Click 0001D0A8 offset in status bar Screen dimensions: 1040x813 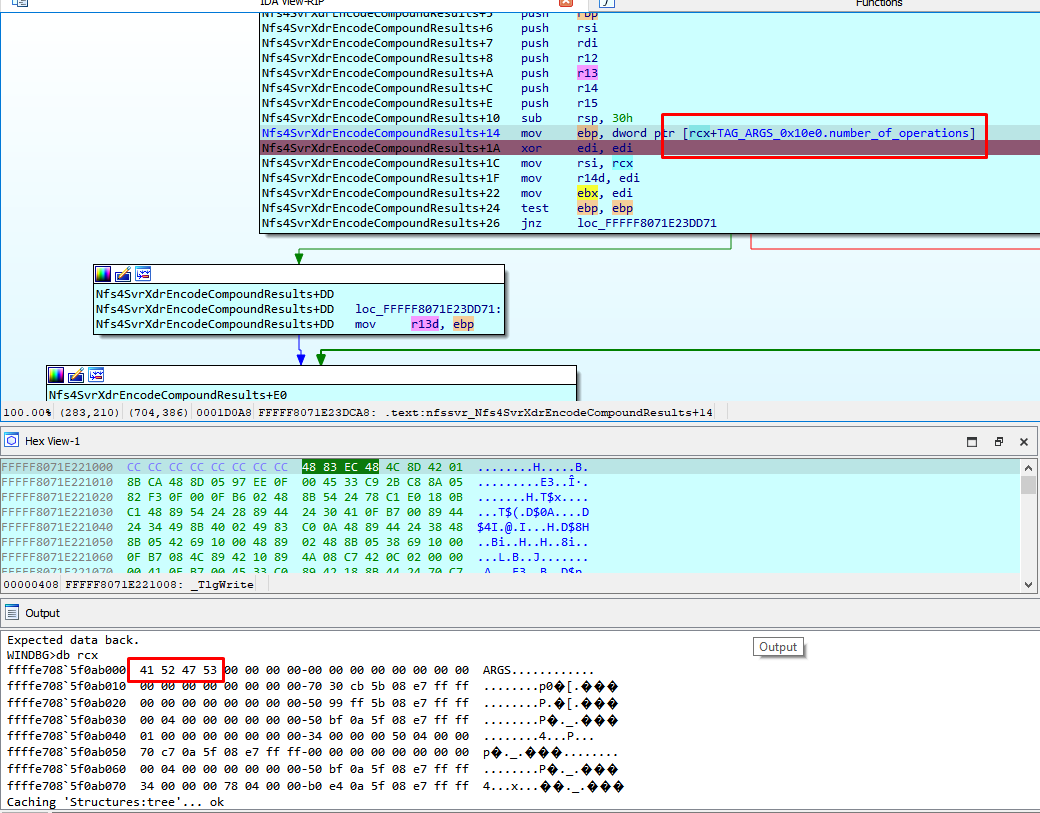(x=224, y=412)
